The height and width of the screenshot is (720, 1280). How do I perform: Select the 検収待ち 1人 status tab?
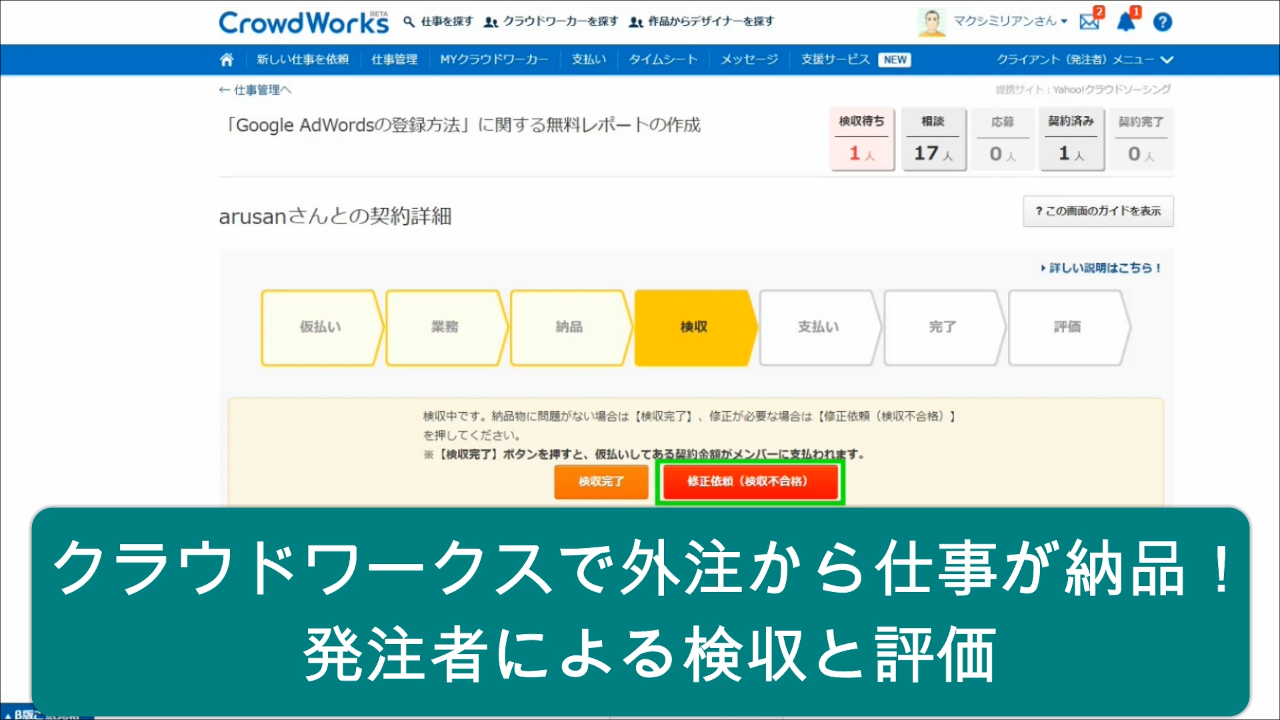coord(861,139)
